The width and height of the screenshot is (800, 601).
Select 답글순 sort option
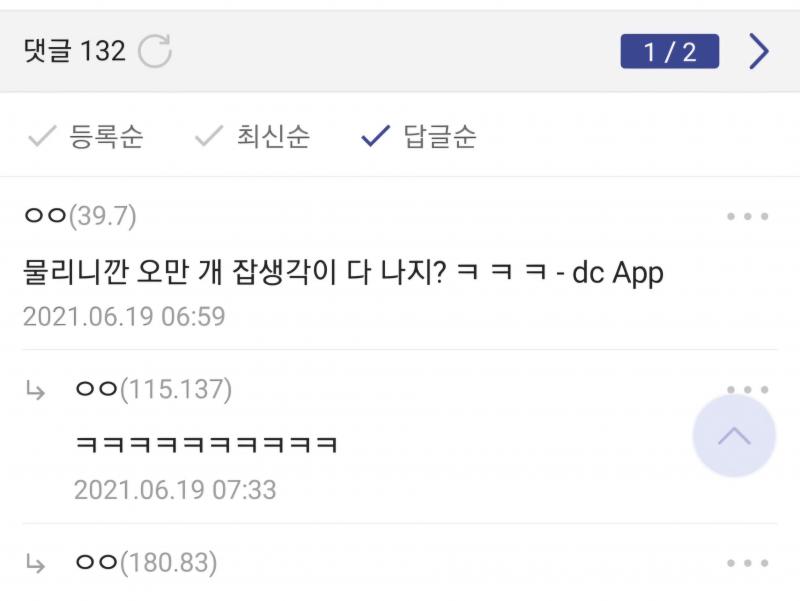[x=418, y=136]
